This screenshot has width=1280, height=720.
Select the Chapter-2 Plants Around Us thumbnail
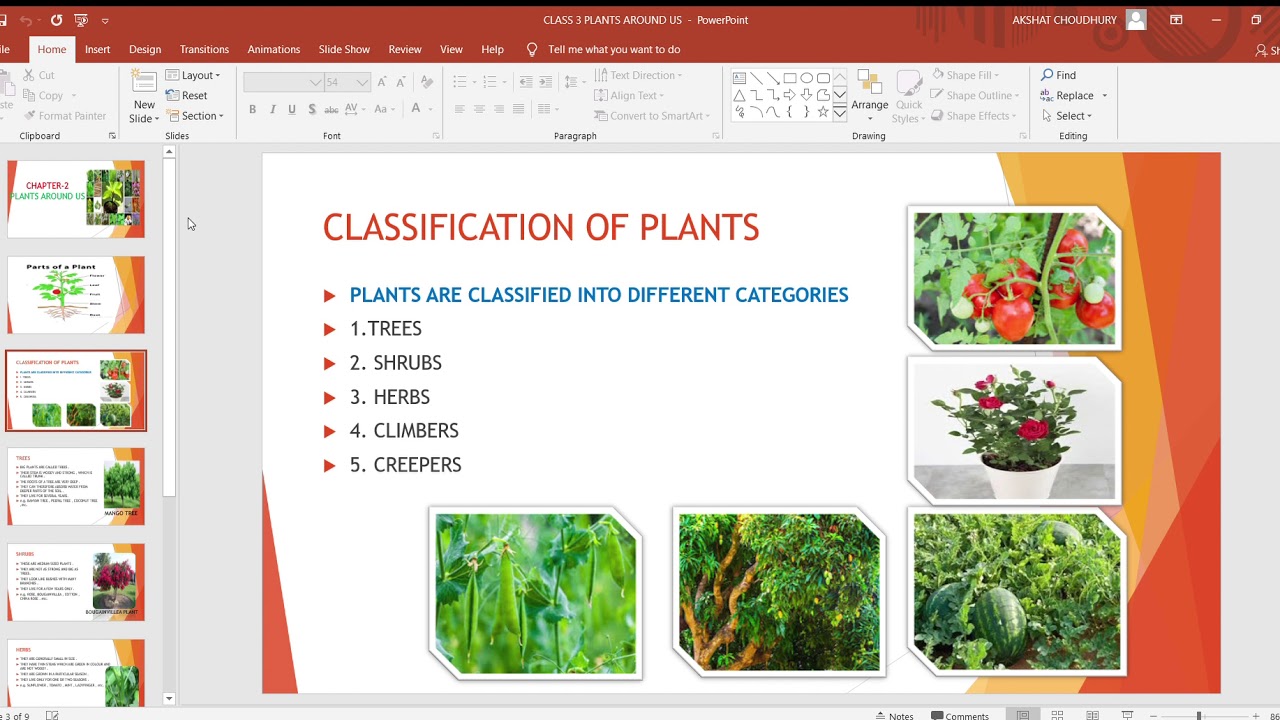pos(76,199)
